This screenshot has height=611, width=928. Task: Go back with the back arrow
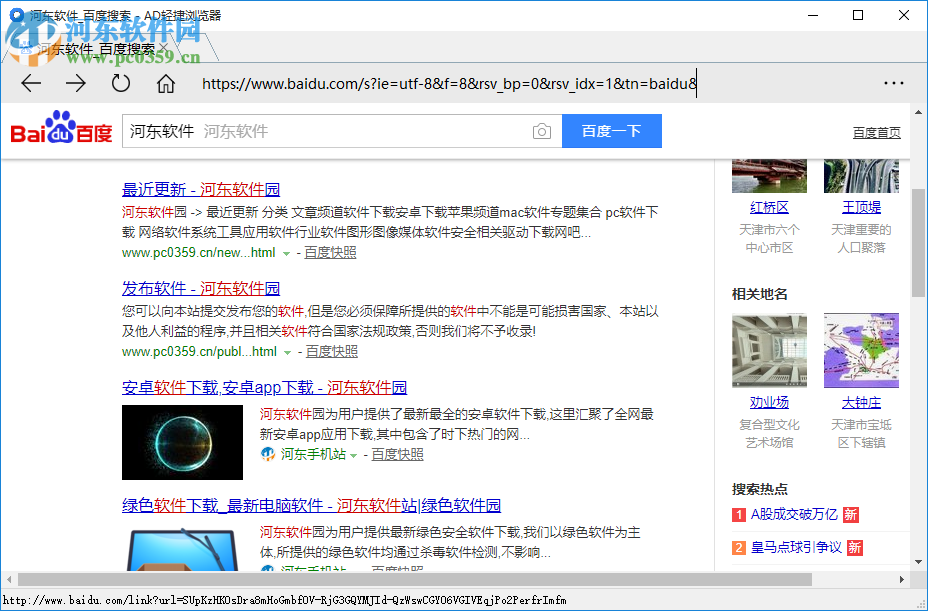point(31,83)
